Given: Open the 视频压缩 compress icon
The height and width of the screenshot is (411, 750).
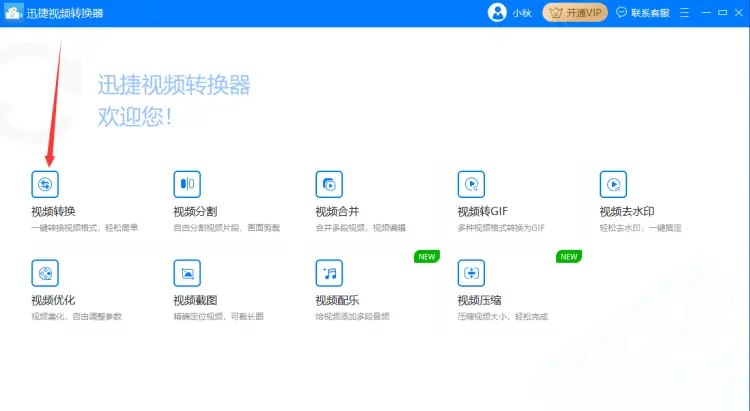Looking at the screenshot, I should (x=471, y=273).
